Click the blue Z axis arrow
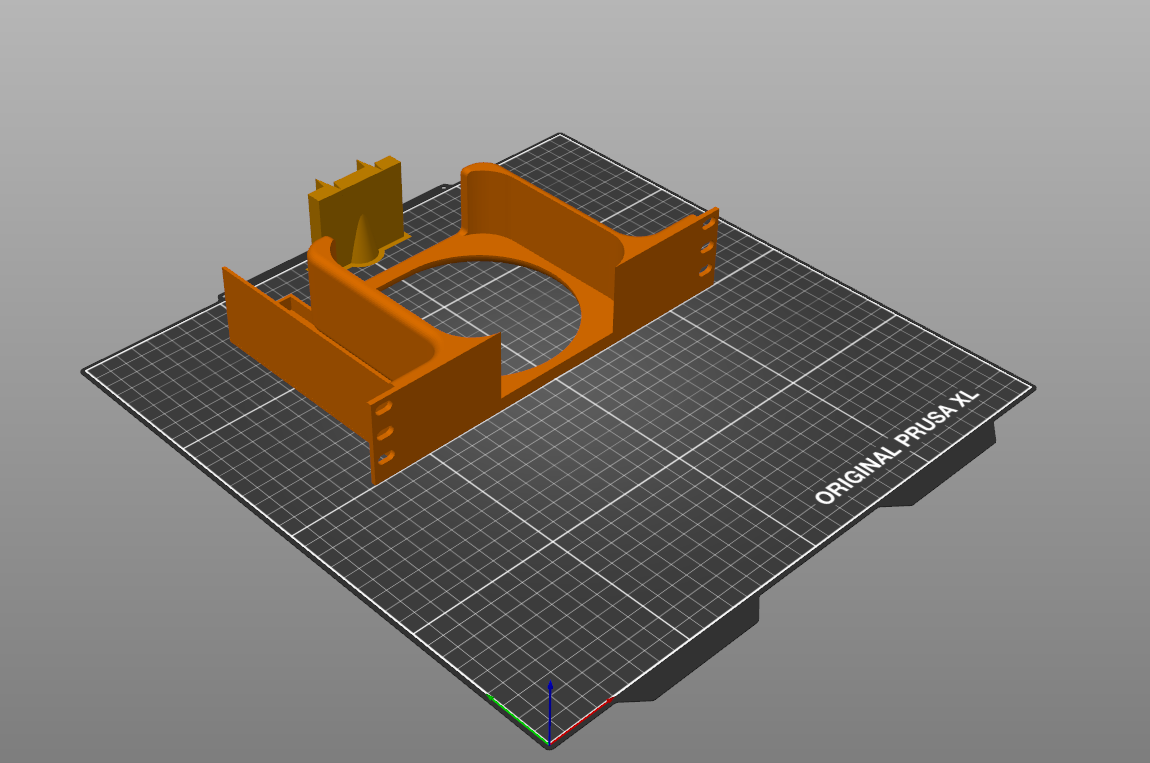 point(550,708)
